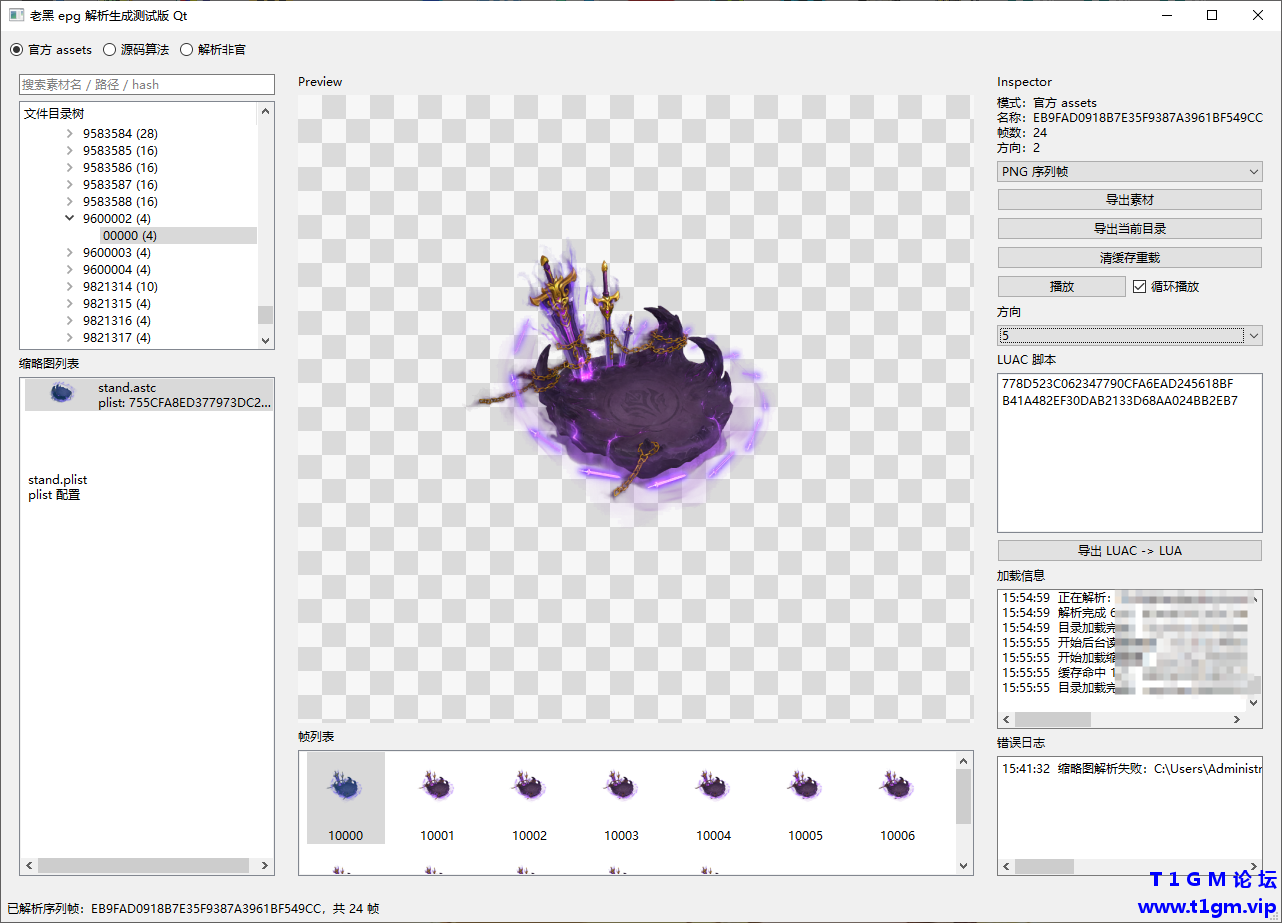
Task: Select the 9821317 (4) tree row
Action: pos(116,338)
